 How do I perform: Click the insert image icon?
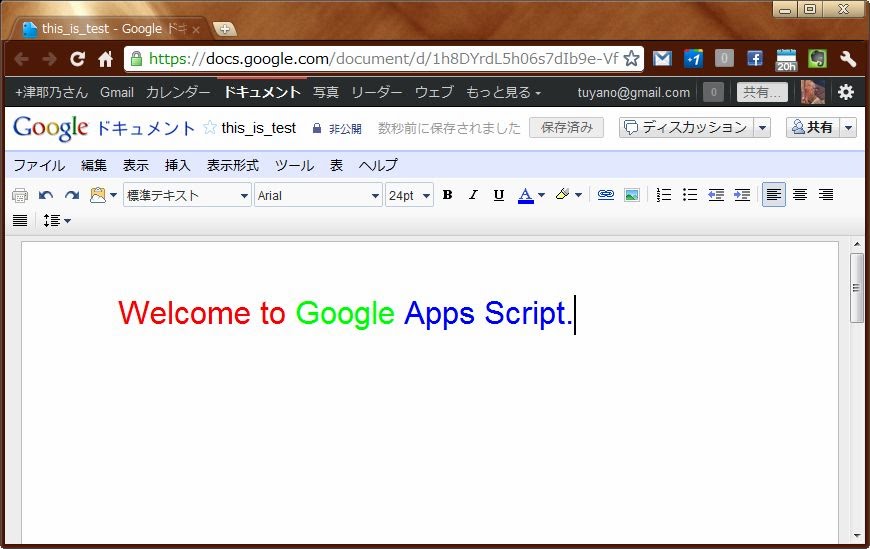point(632,195)
